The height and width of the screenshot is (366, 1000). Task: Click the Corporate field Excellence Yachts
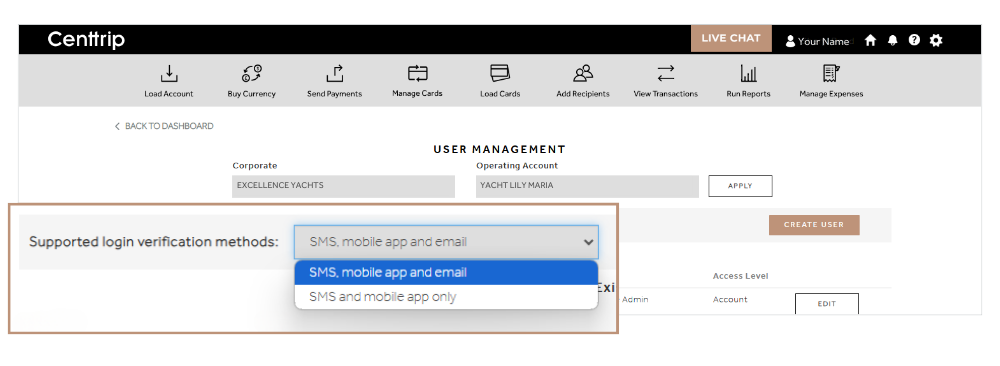click(x=344, y=186)
